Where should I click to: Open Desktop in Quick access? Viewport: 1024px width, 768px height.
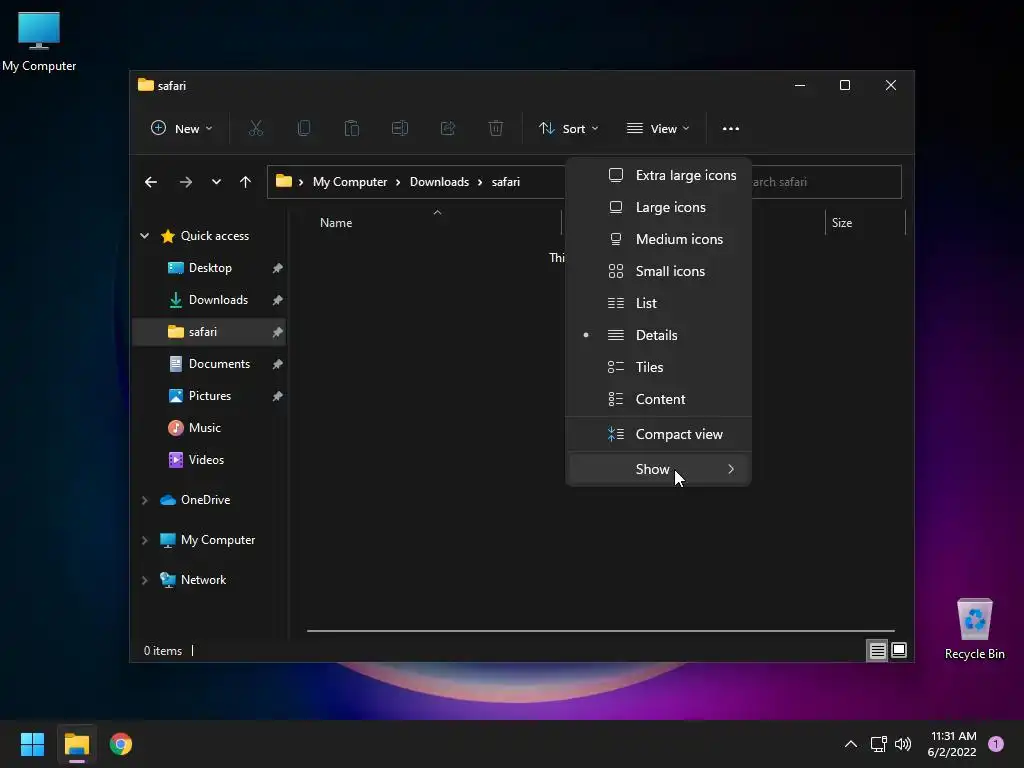tap(209, 268)
